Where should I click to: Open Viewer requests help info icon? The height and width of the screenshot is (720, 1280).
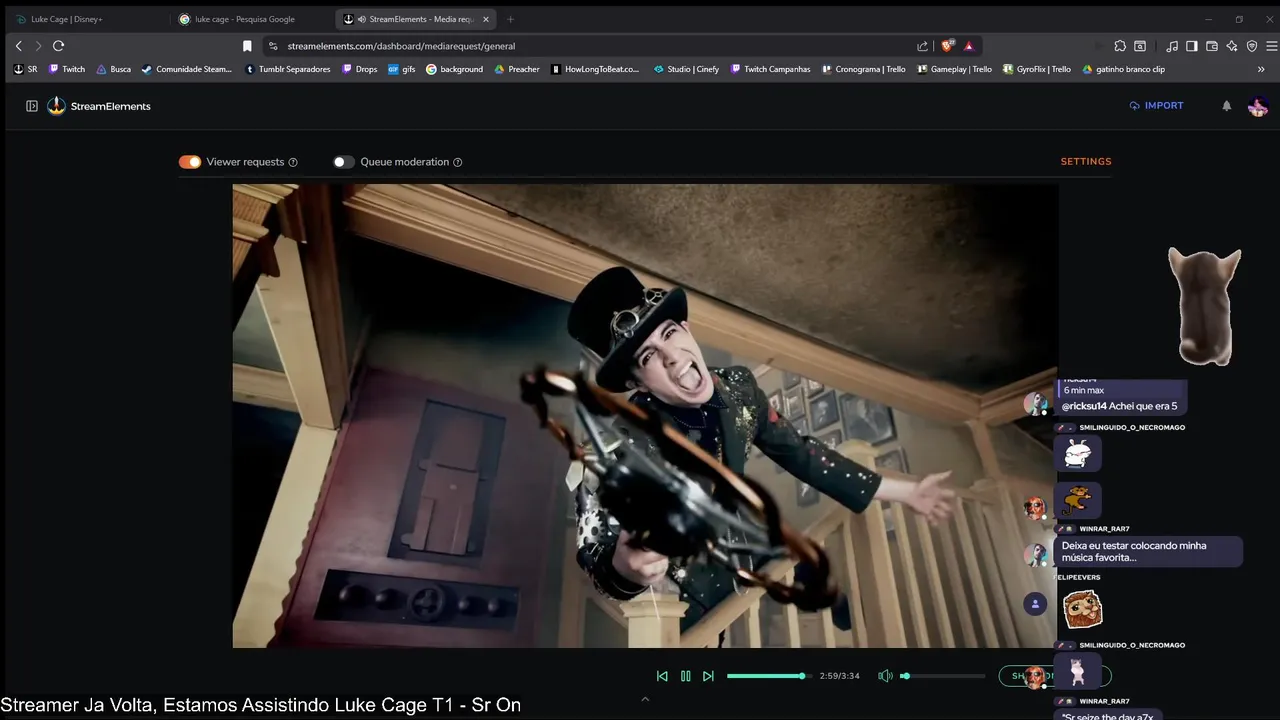point(293,162)
